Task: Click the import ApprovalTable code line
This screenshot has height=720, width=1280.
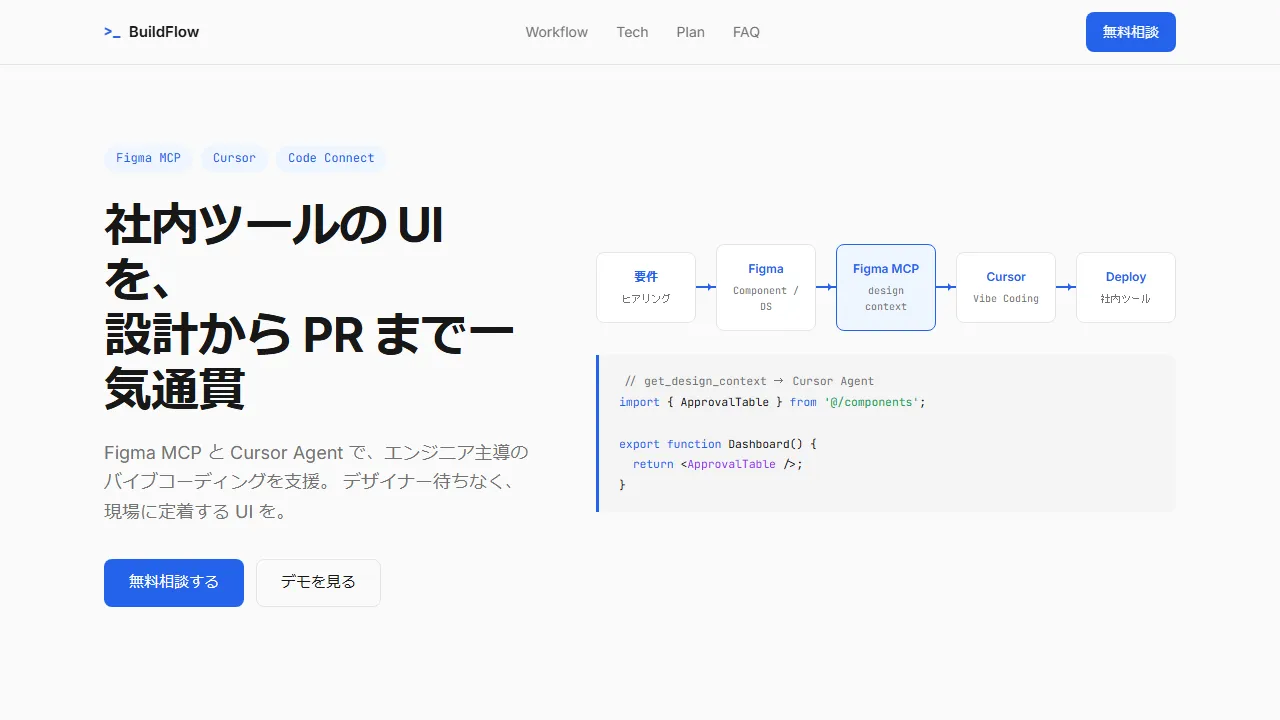Action: (x=772, y=402)
